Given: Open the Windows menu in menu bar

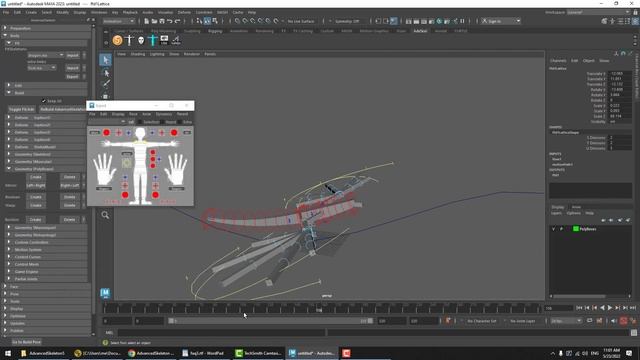Looking at the screenshot, I should coord(99,12).
